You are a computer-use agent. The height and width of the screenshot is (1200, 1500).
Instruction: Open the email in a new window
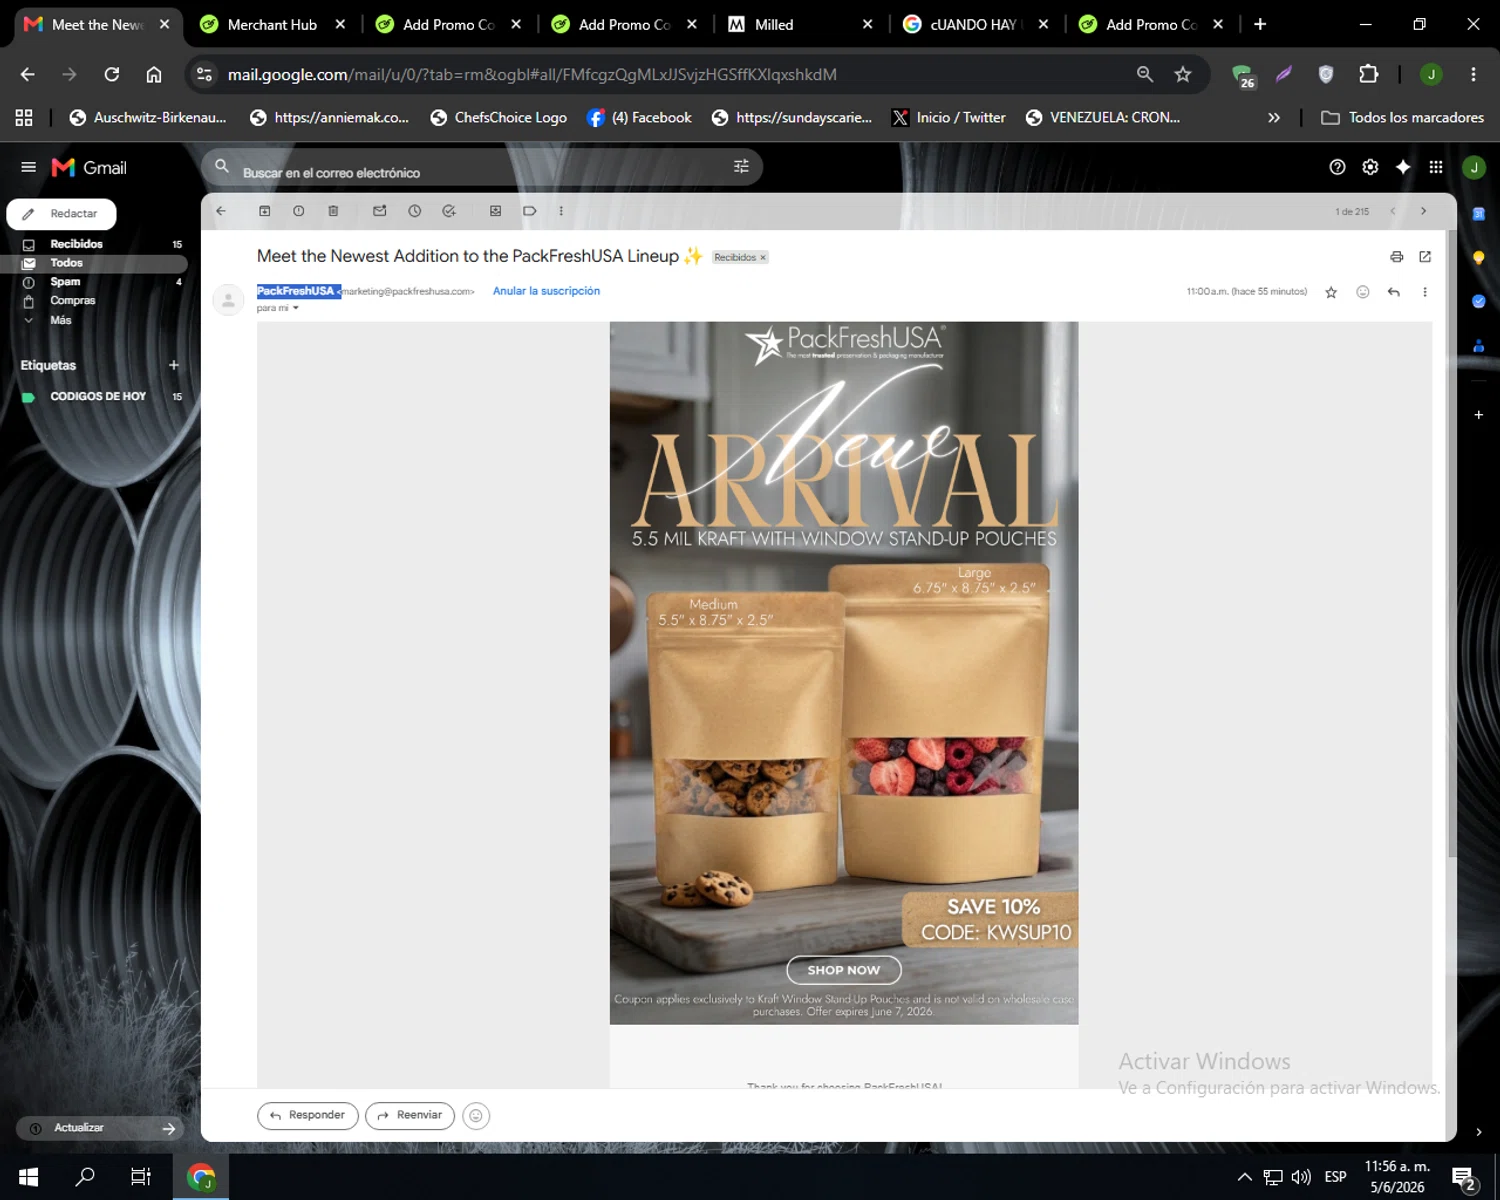[1425, 257]
